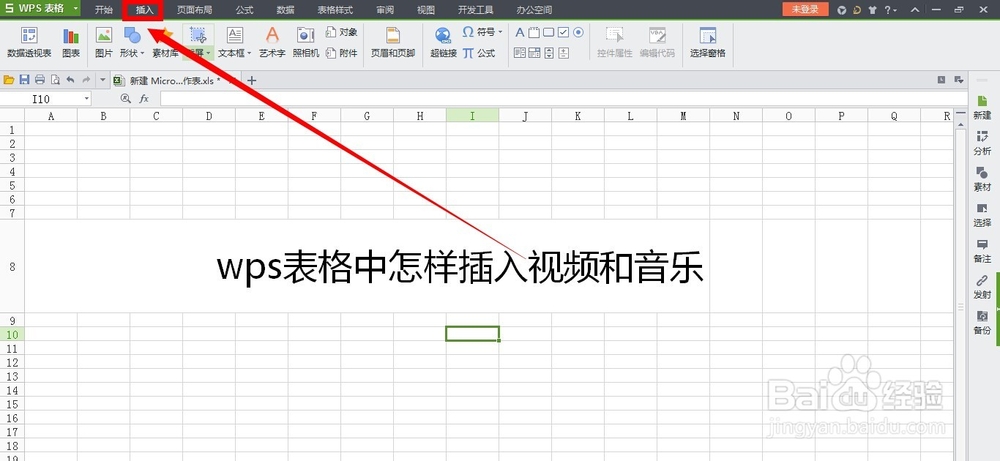Click the fx insert function icon
The height and width of the screenshot is (461, 1000).
144,99
